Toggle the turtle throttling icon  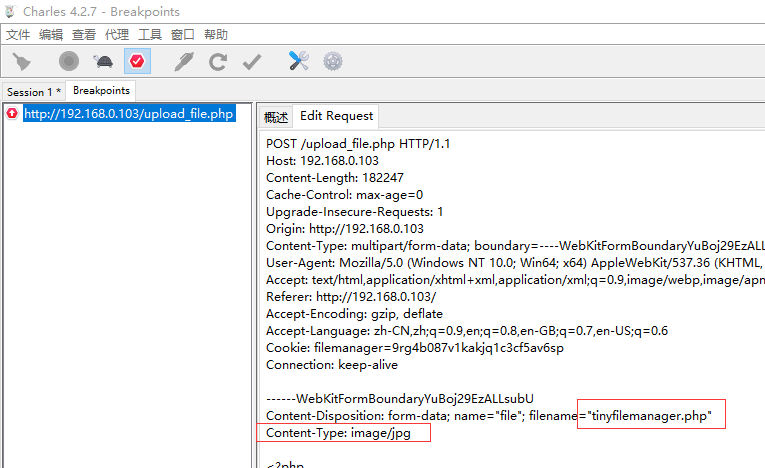click(x=103, y=61)
